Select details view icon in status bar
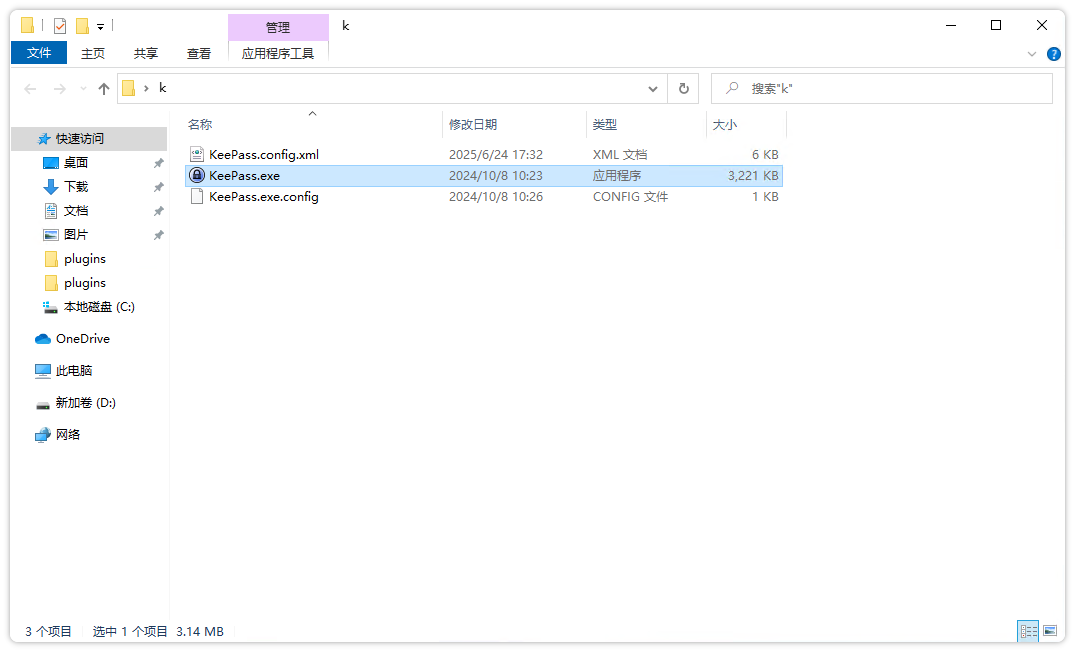Screen dimensions: 1075x652 (x=1028, y=631)
